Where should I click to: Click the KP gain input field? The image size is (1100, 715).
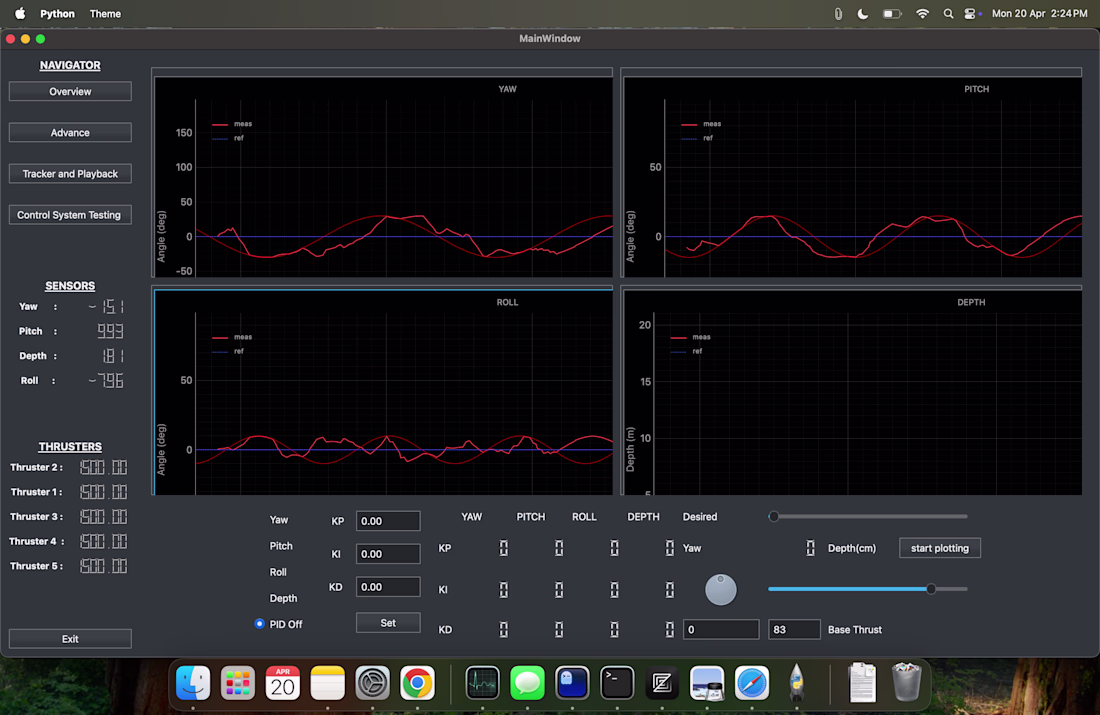[x=388, y=521]
